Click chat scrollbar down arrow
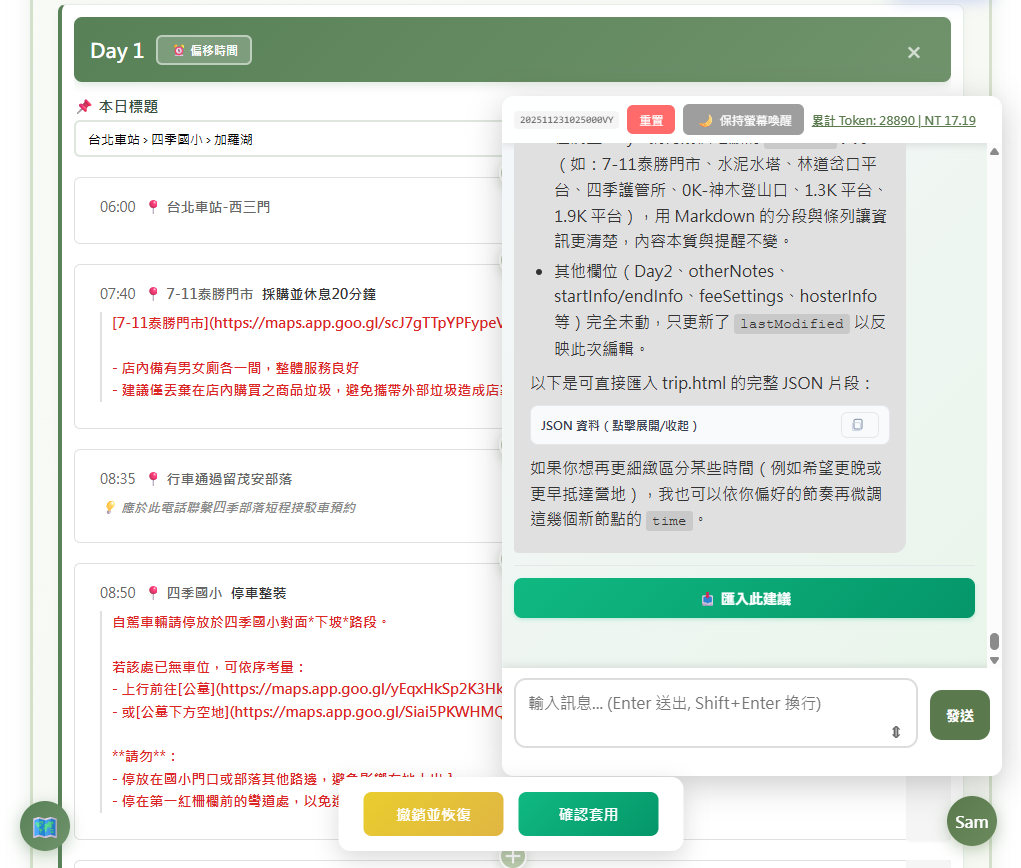Viewport: 1021px width, 868px height. pyautogui.click(x=994, y=660)
